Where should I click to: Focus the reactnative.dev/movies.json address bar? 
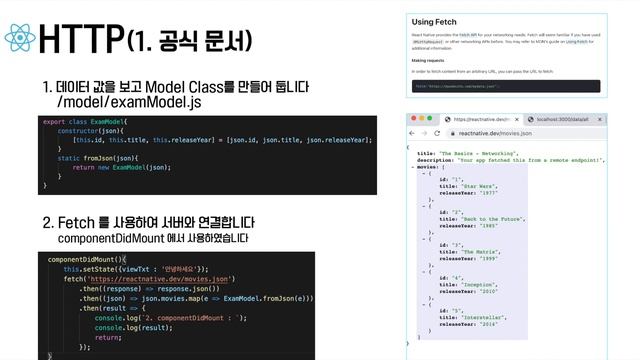(527, 133)
